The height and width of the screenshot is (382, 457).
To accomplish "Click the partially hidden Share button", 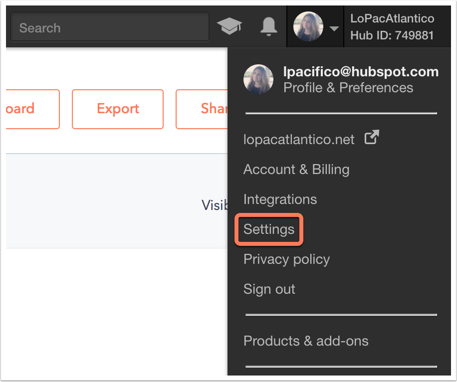I will 202,109.
